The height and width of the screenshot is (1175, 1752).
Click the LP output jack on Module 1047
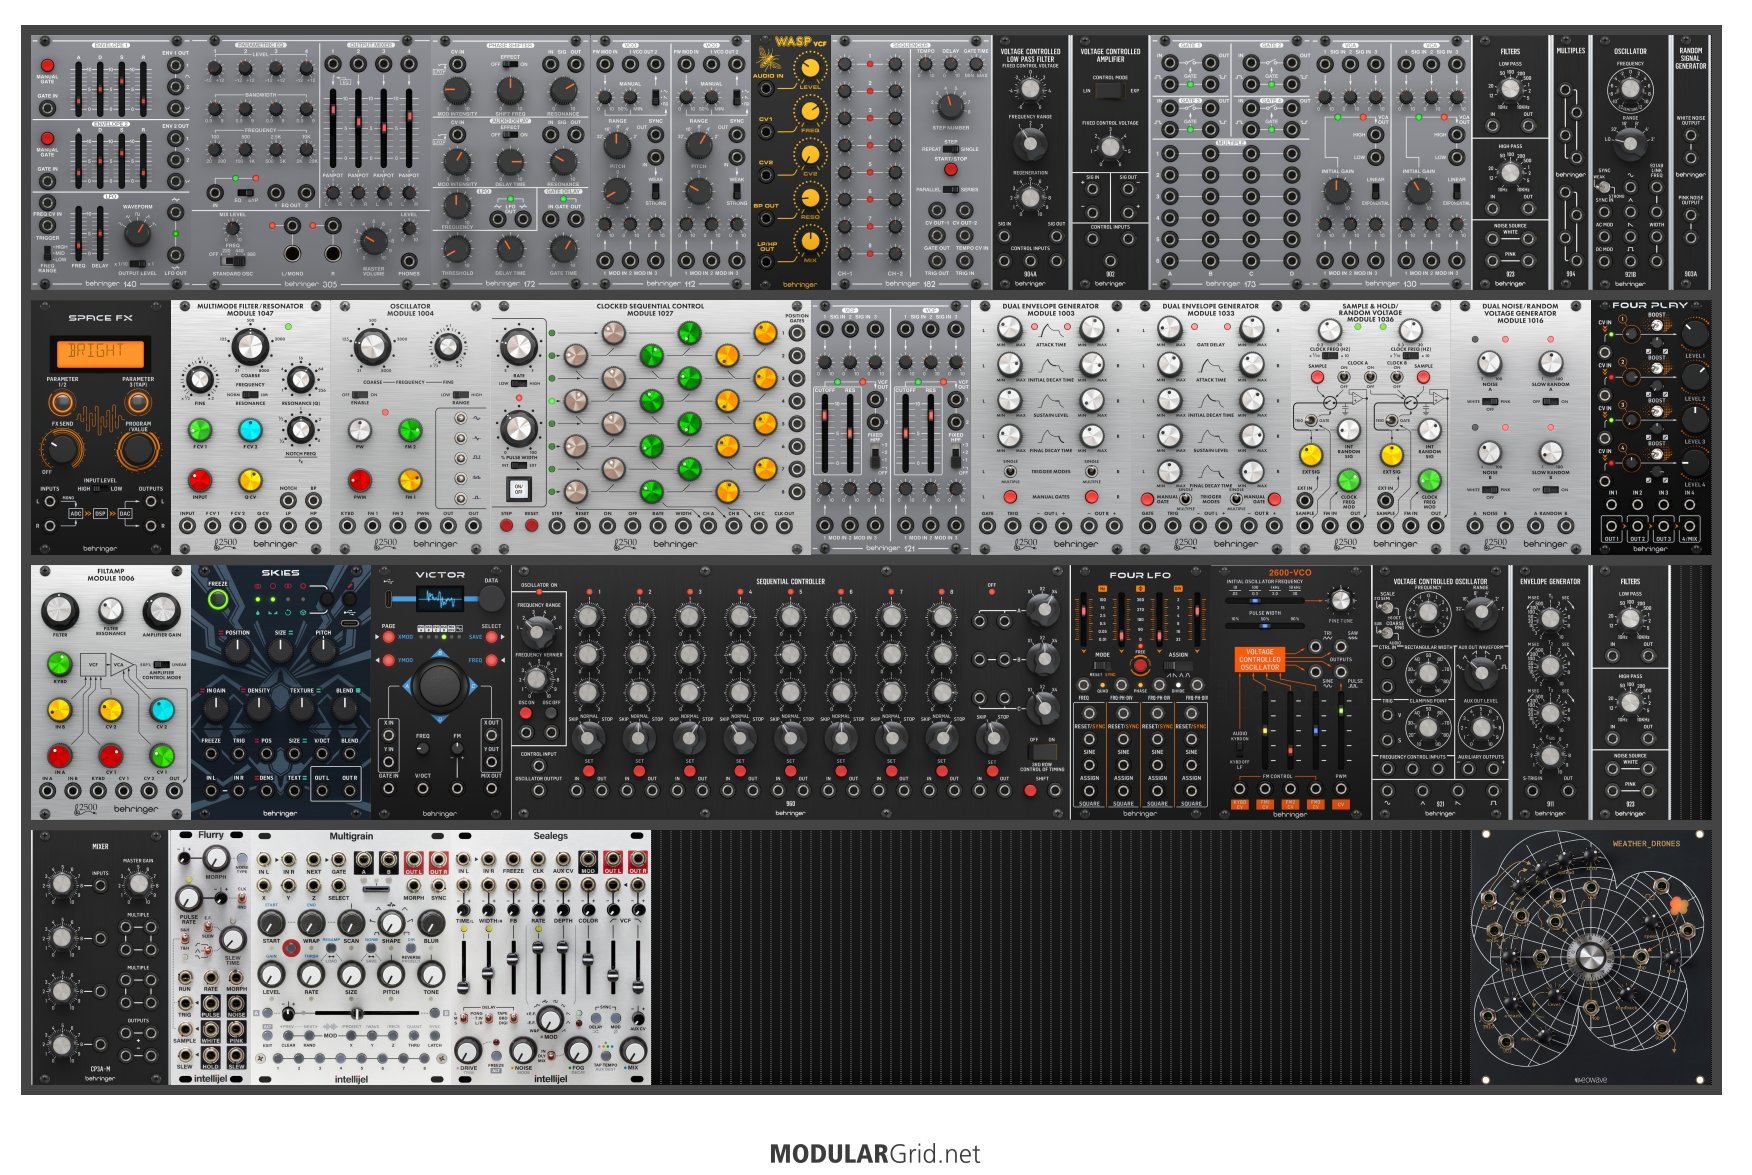point(288,524)
